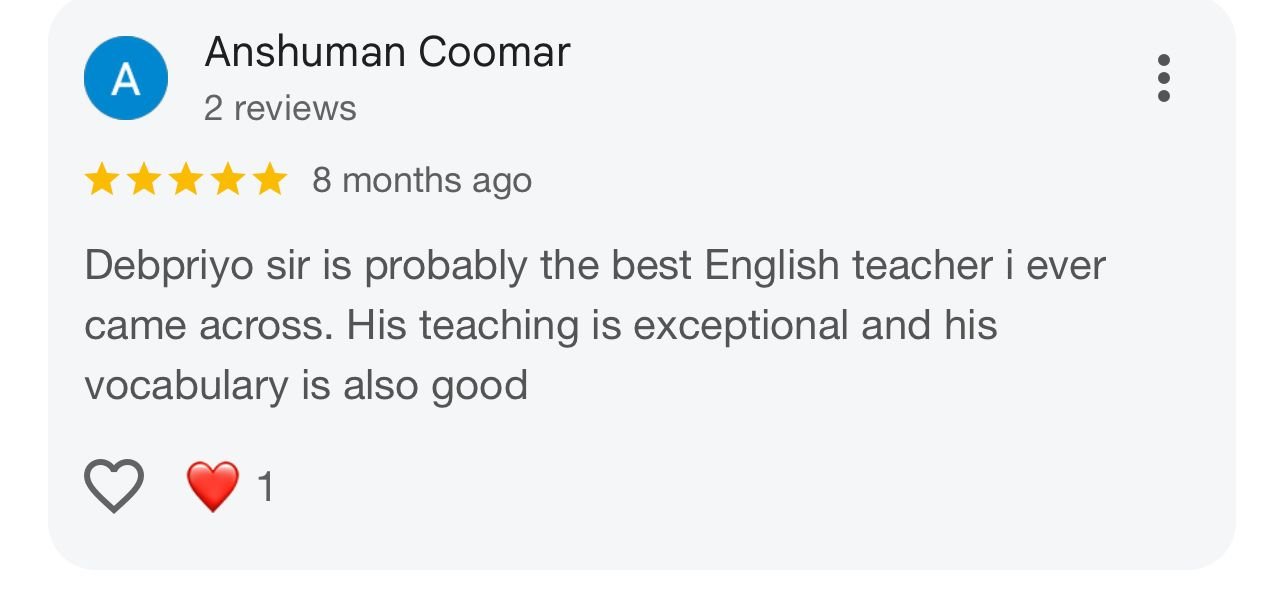
Task: Open reviewer name Anshuman Coomar
Action: tap(387, 52)
